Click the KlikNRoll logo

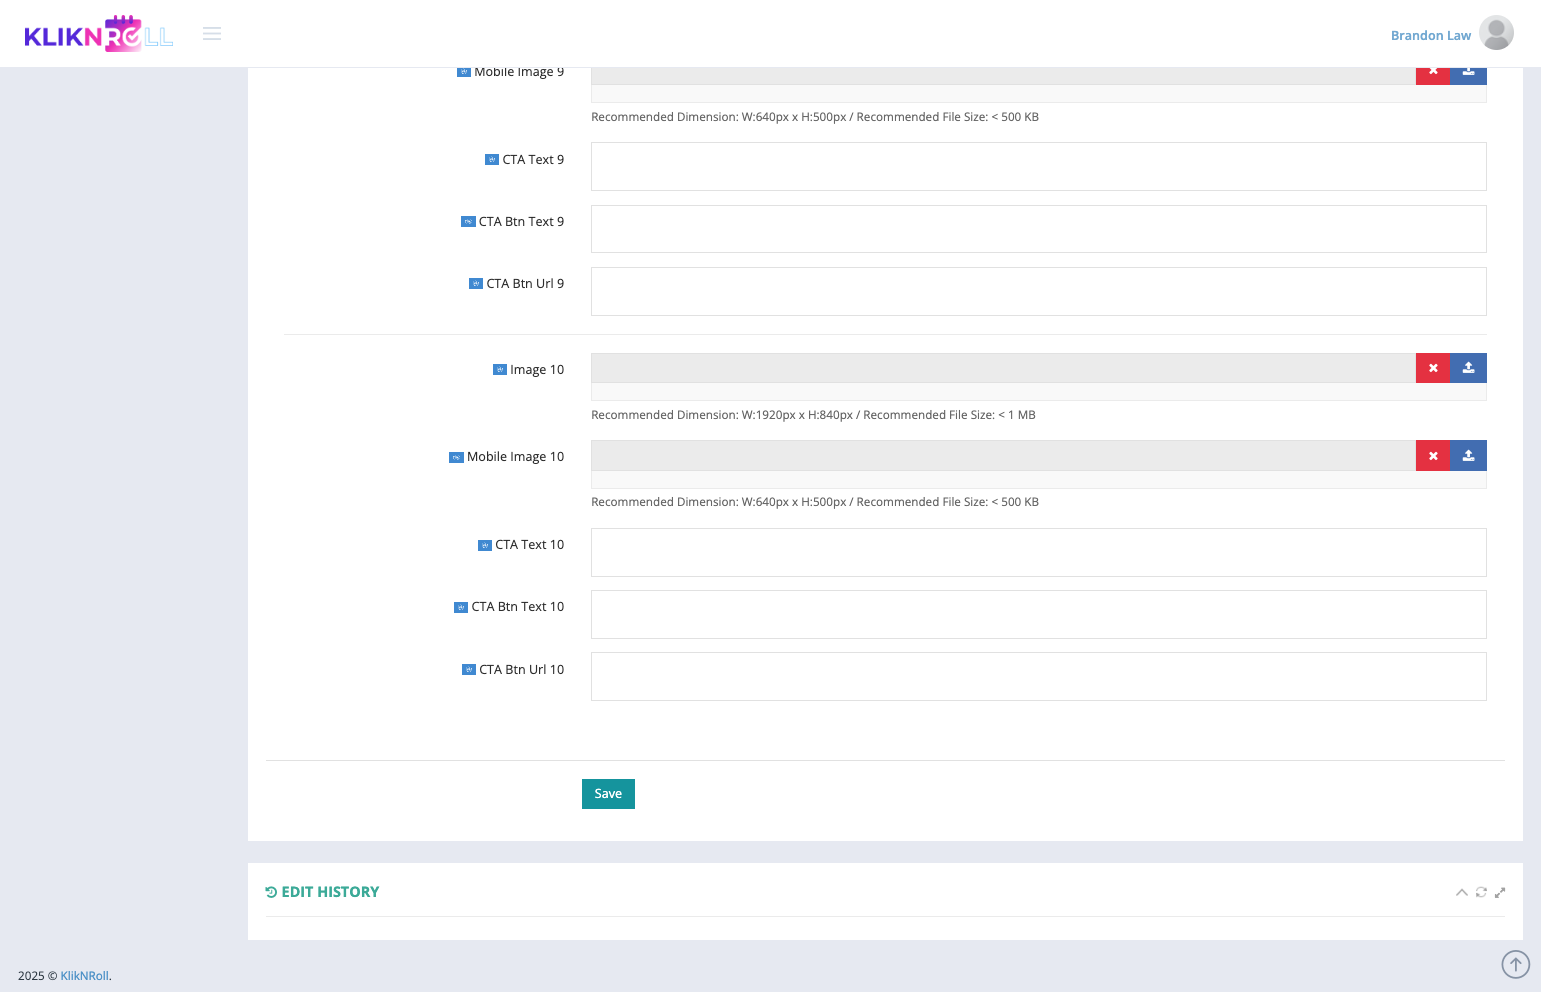click(x=99, y=34)
